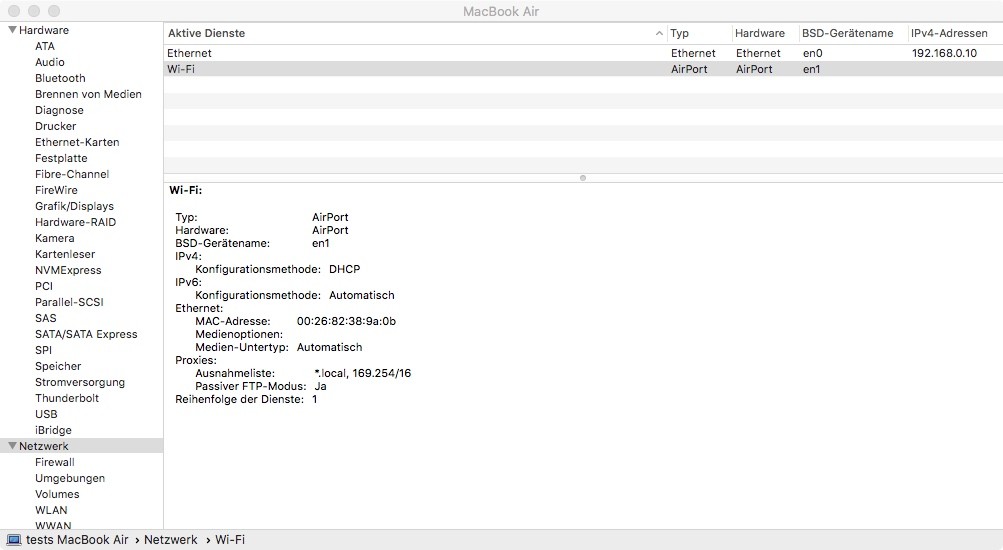Image resolution: width=1003 pixels, height=550 pixels.
Task: Sort by IPv4-Adressen column header
Action: (955, 33)
